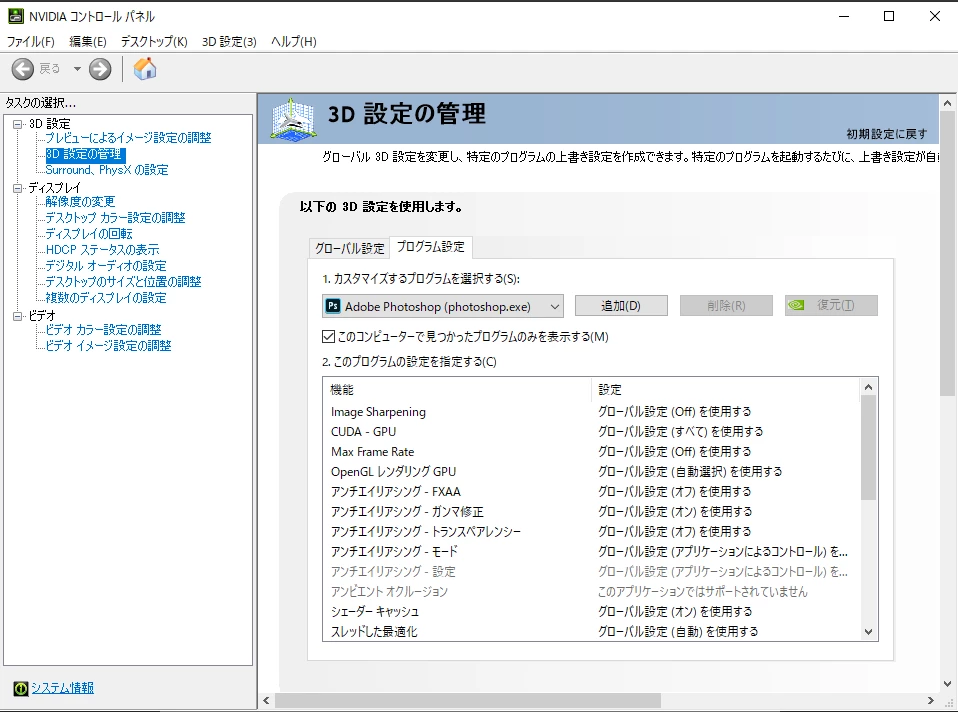Click the NVIDIA Control Panel title bar icon
The image size is (958, 712).
[x=15, y=16]
